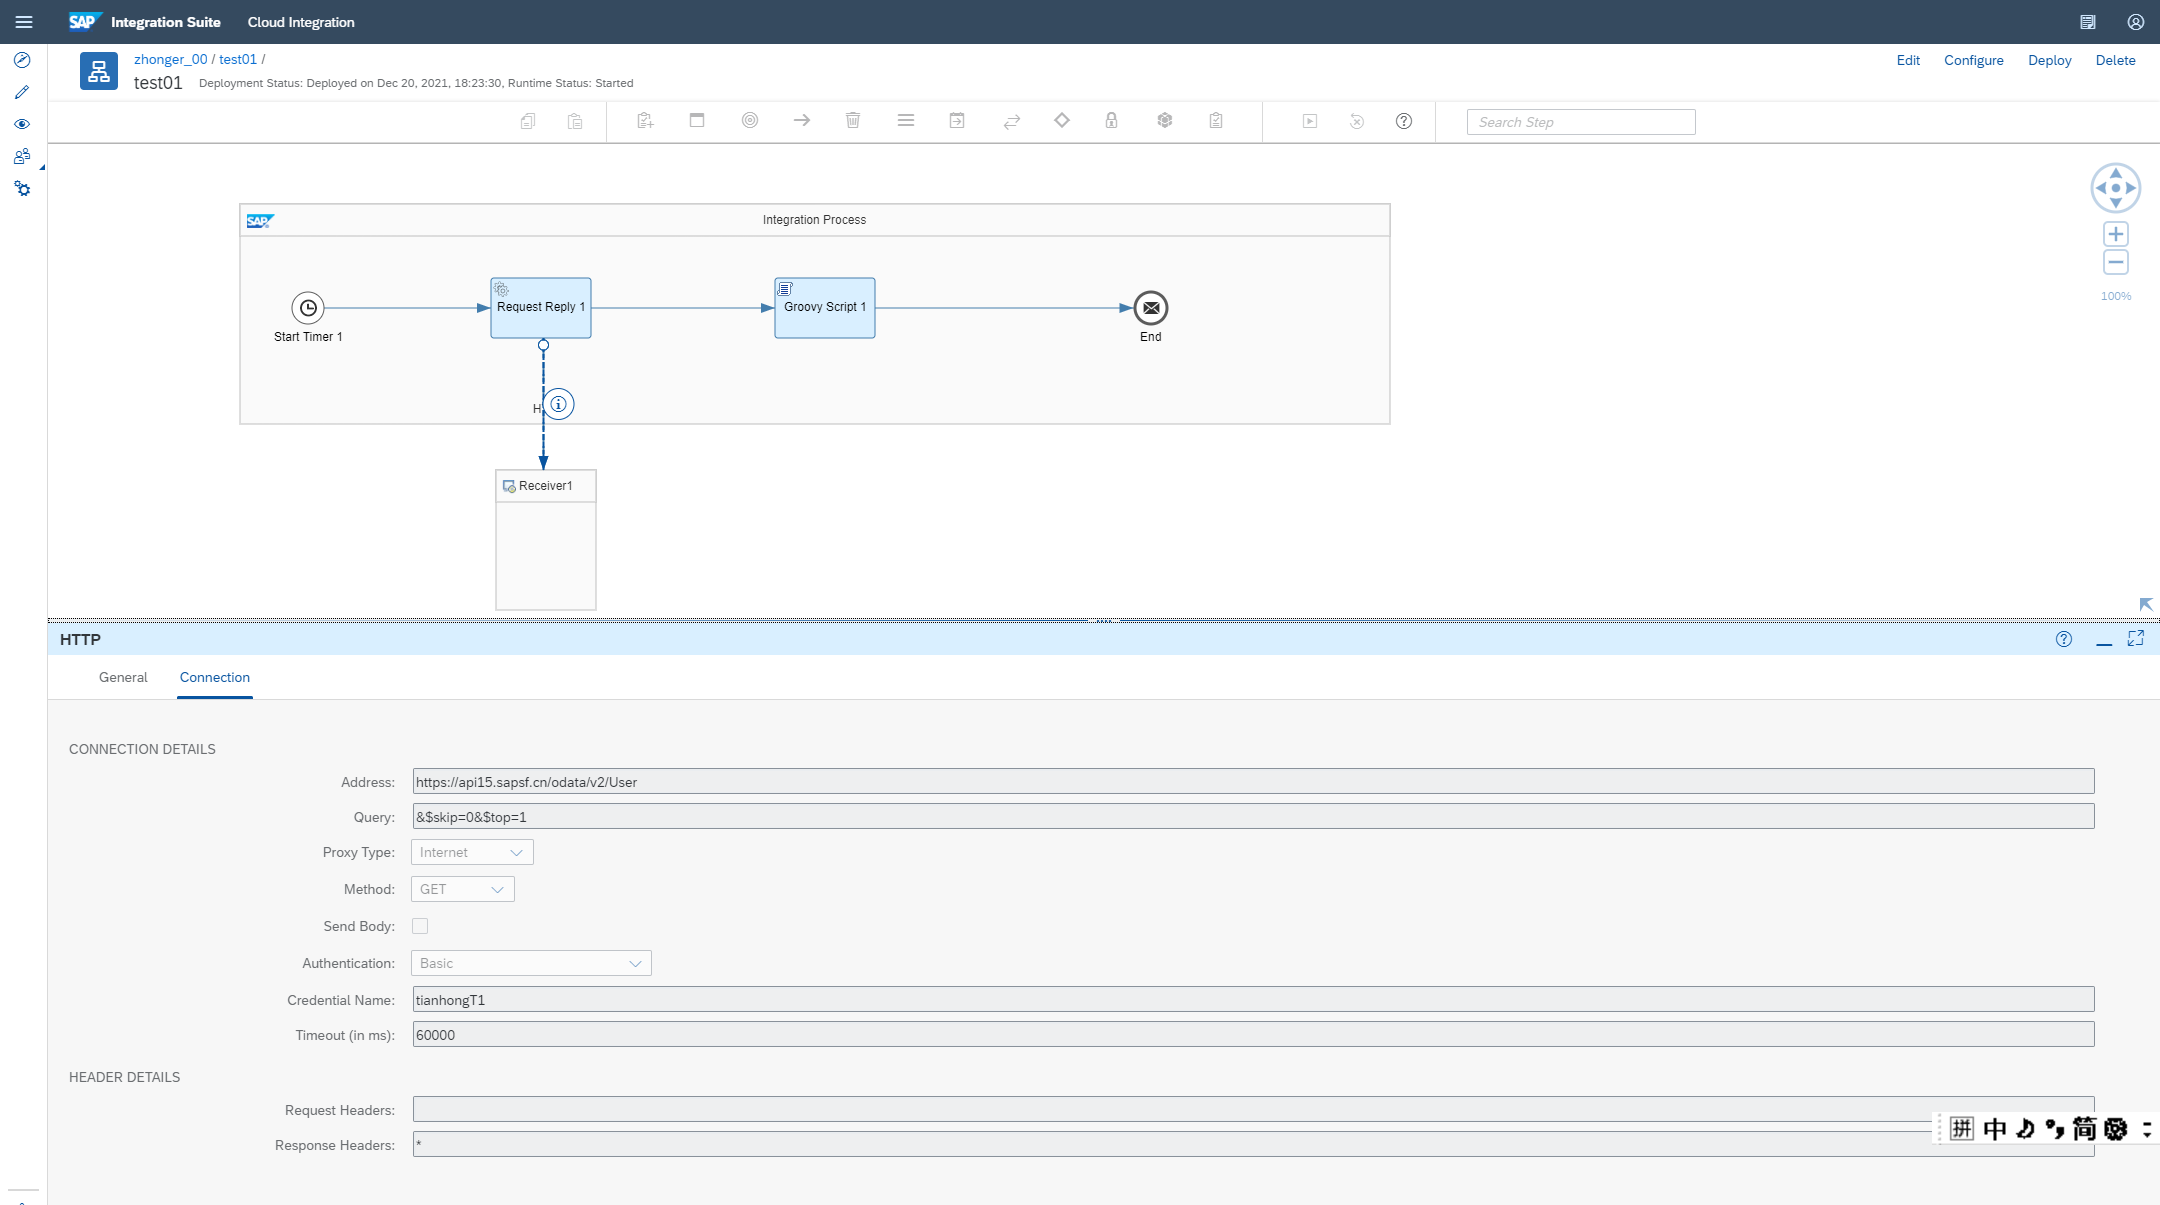2160x1205 pixels.
Task: Click the Delete trash icon in palette
Action: pyautogui.click(x=853, y=121)
